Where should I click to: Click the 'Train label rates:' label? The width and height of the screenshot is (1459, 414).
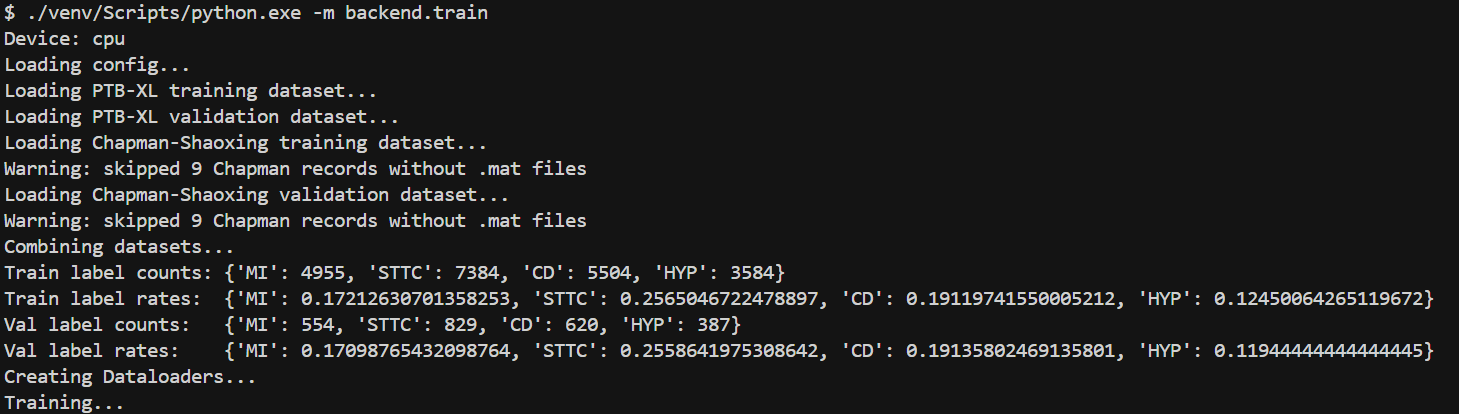tap(103, 299)
